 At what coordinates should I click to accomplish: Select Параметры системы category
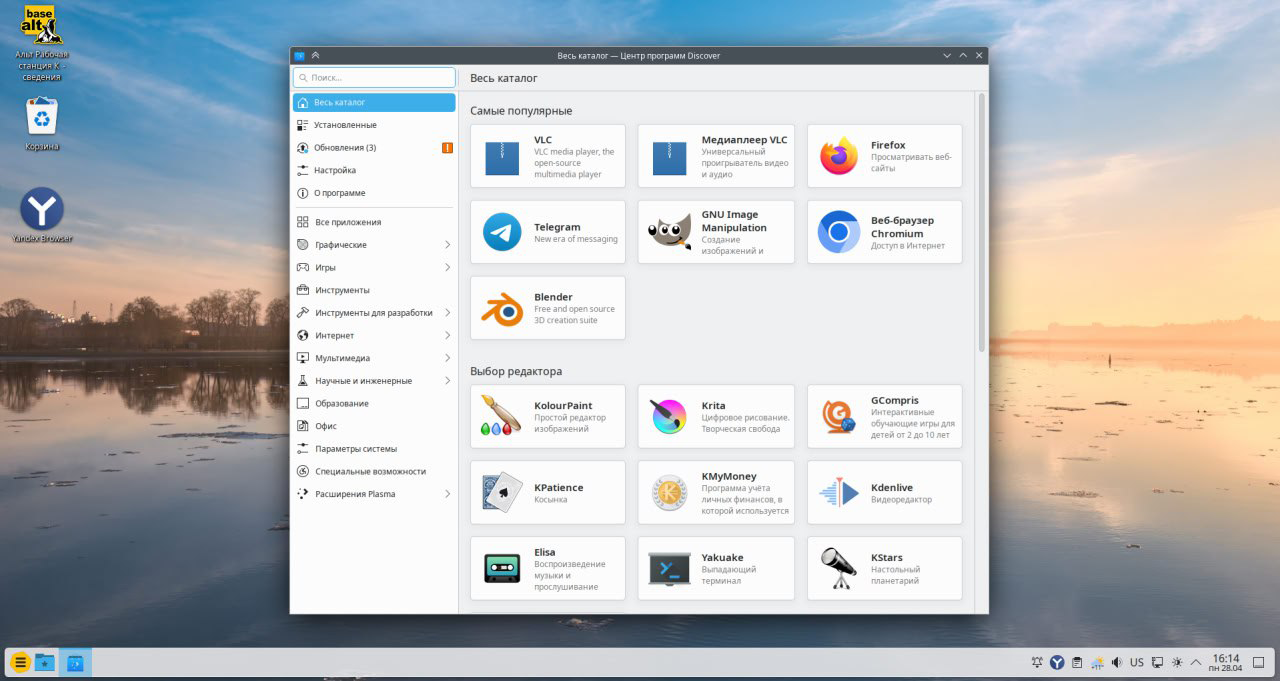pyautogui.click(x=374, y=449)
